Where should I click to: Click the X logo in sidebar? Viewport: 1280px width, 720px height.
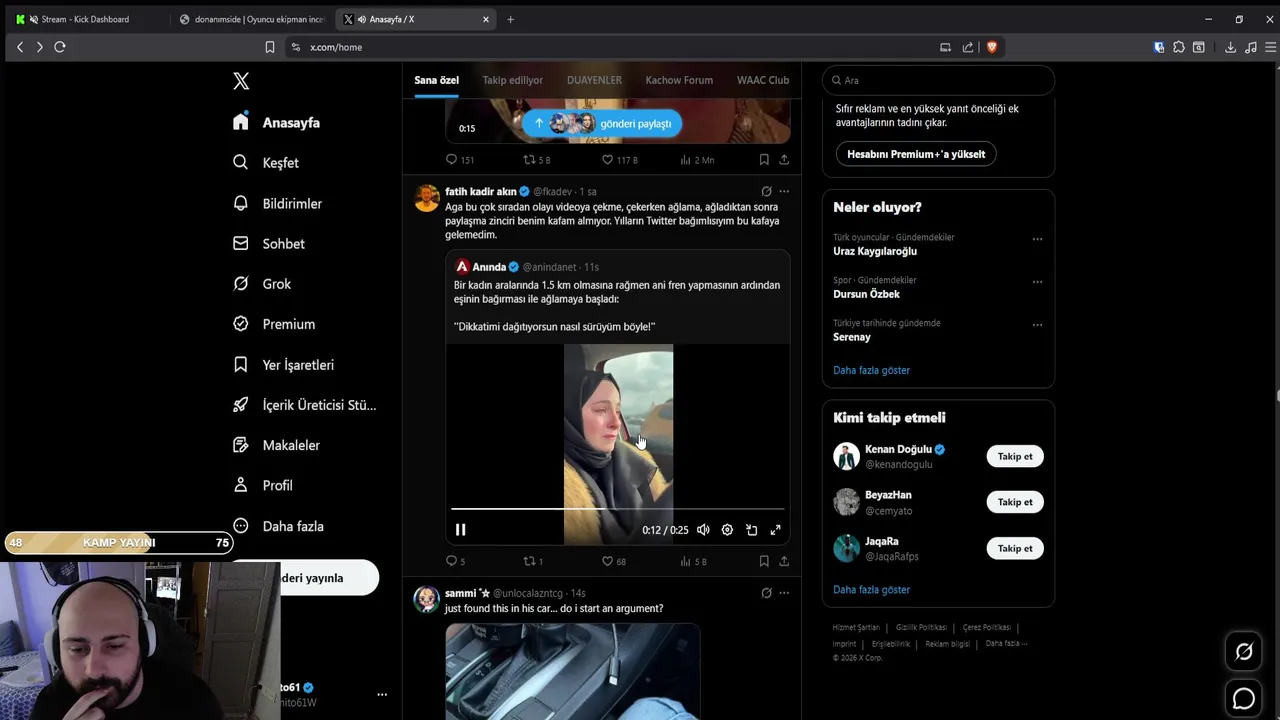click(241, 81)
